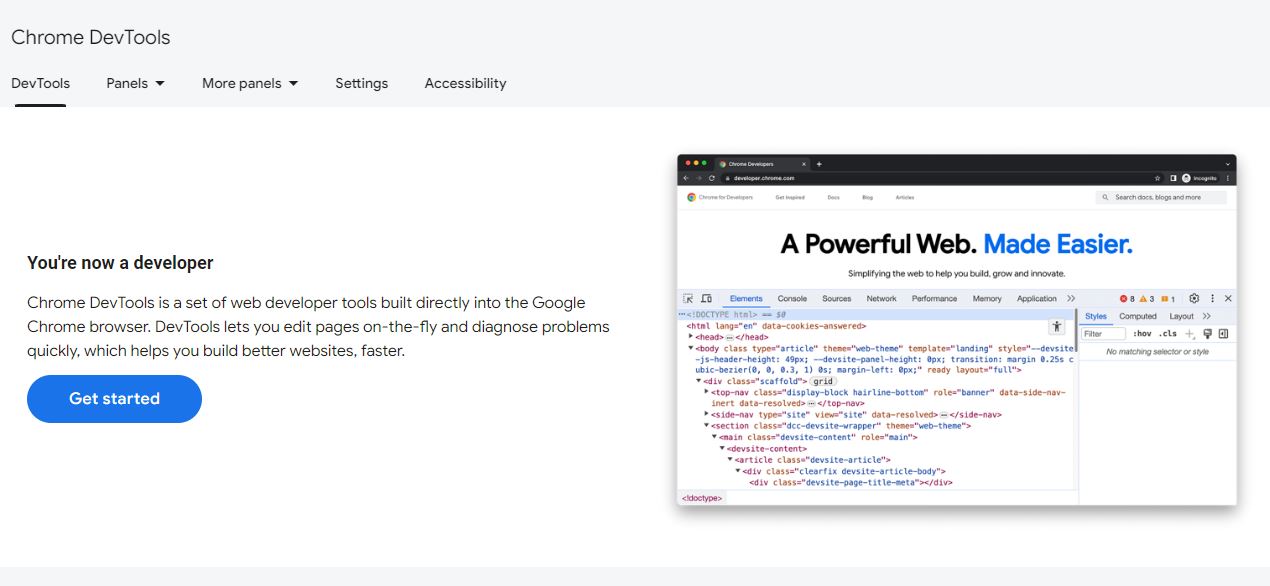This screenshot has width=1270, height=586.
Task: Select the Styles sidebar tab in screenshot
Action: coord(1096,316)
